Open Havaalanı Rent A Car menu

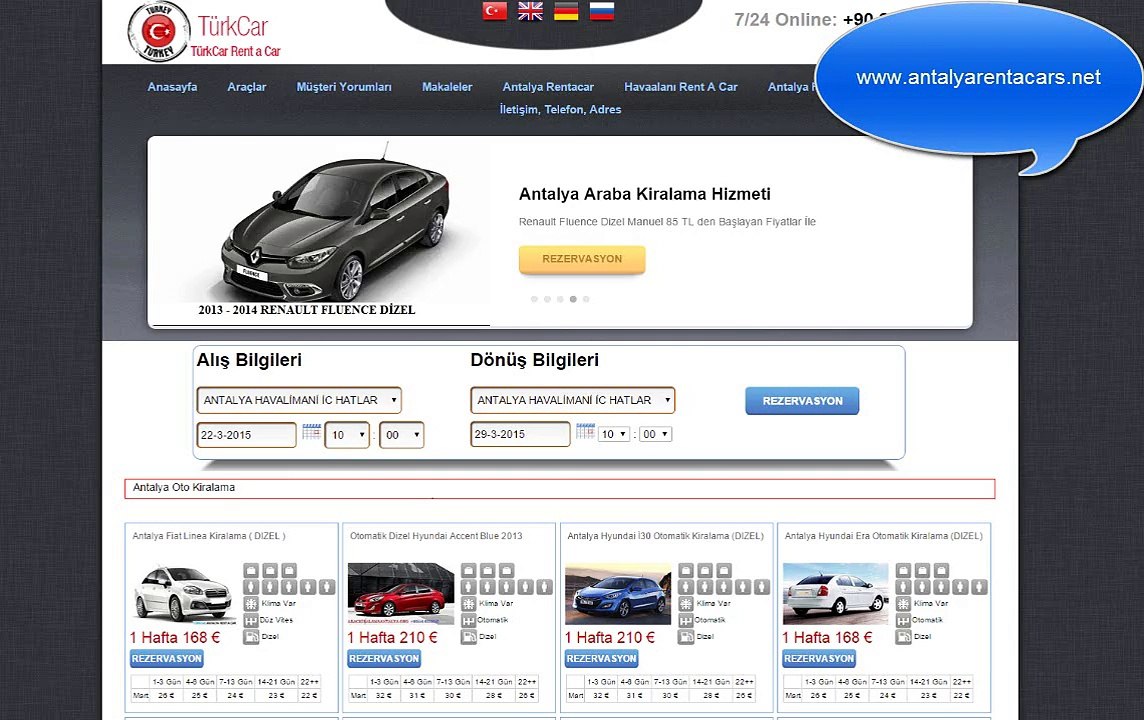point(681,87)
